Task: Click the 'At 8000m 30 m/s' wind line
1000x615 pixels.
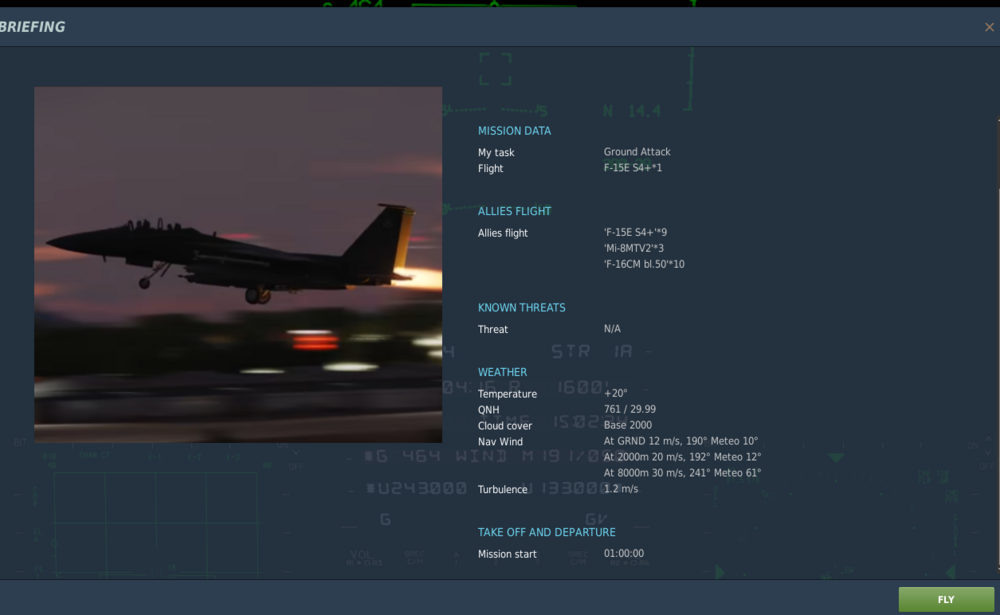Action: coord(682,473)
